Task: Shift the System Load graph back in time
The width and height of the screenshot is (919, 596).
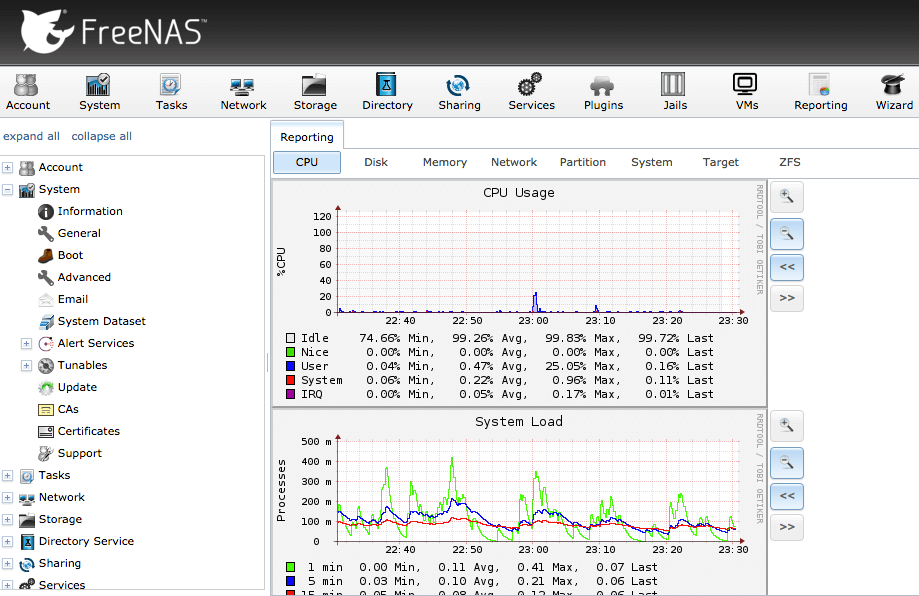Action: (x=787, y=495)
